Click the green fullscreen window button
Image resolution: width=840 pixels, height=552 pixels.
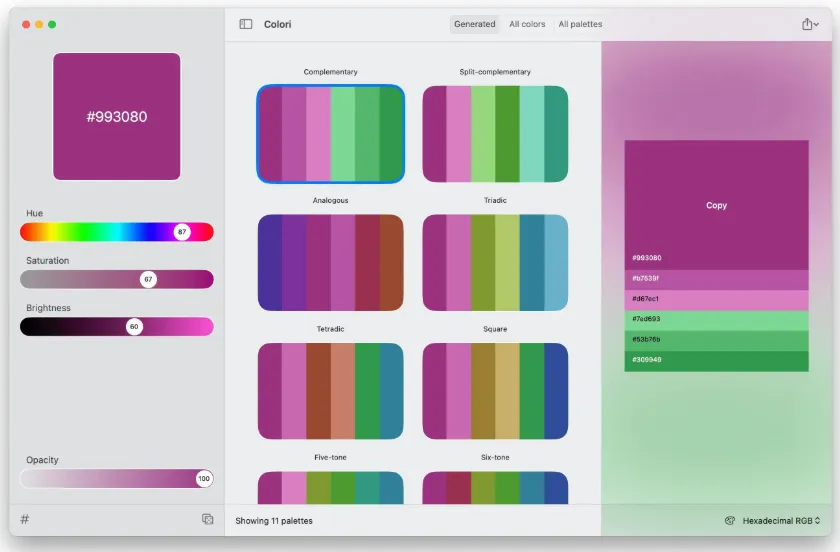(52, 24)
